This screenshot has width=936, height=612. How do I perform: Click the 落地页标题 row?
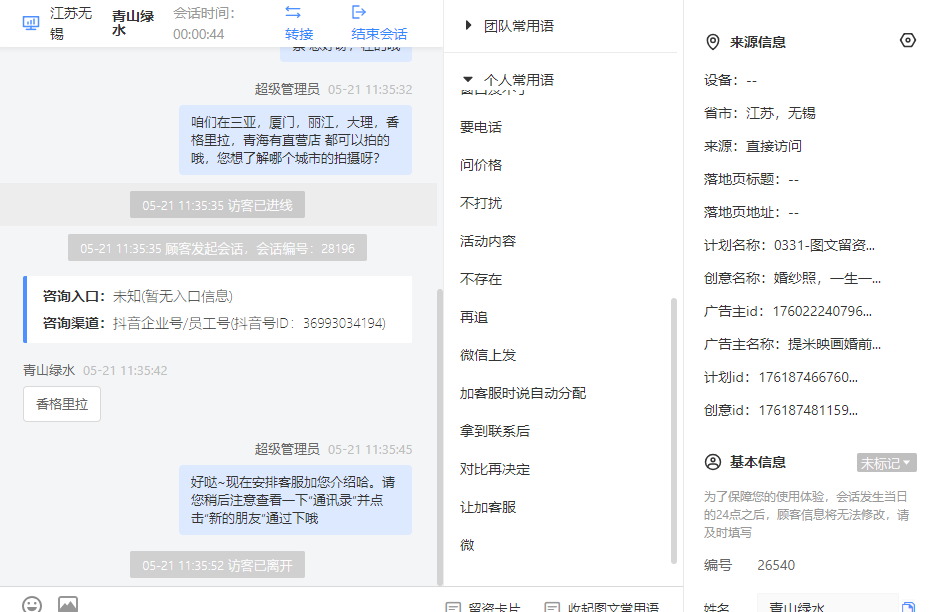point(751,179)
